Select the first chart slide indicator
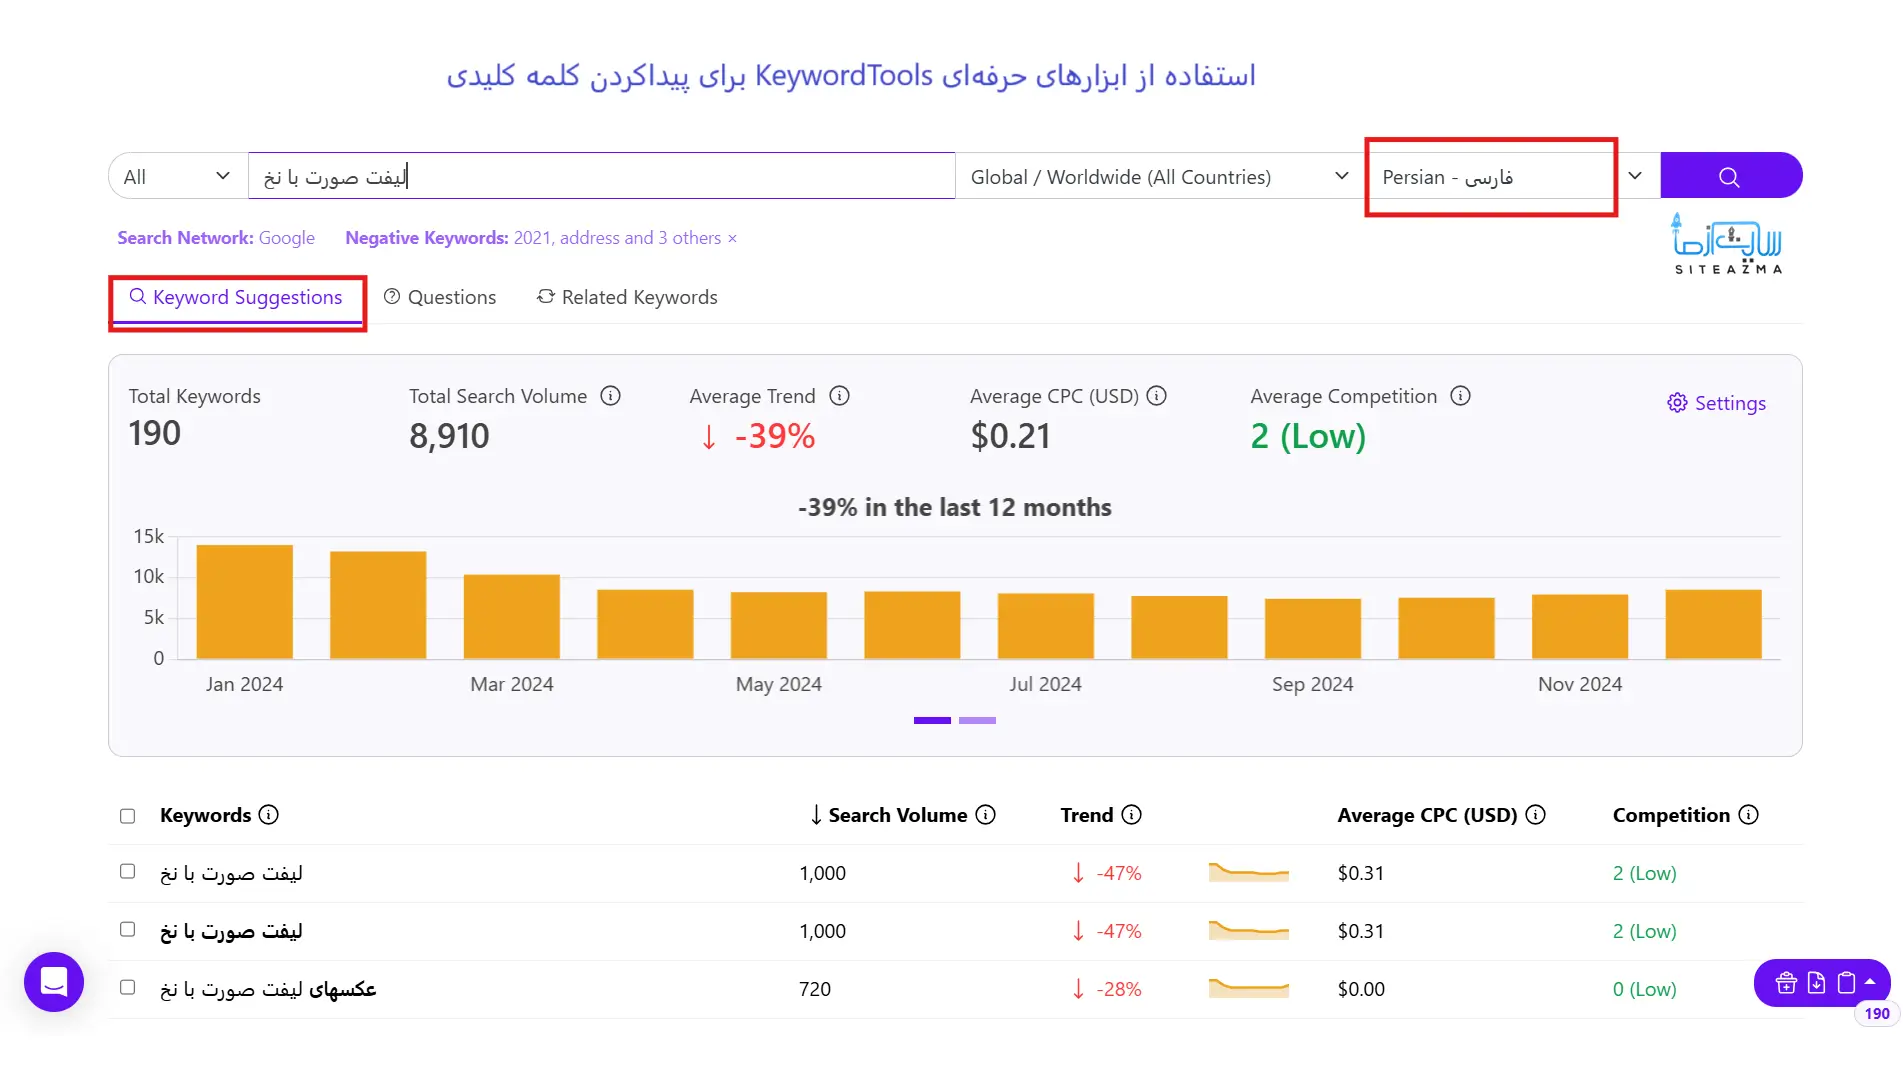The height and width of the screenshot is (1069, 1903). click(x=932, y=720)
